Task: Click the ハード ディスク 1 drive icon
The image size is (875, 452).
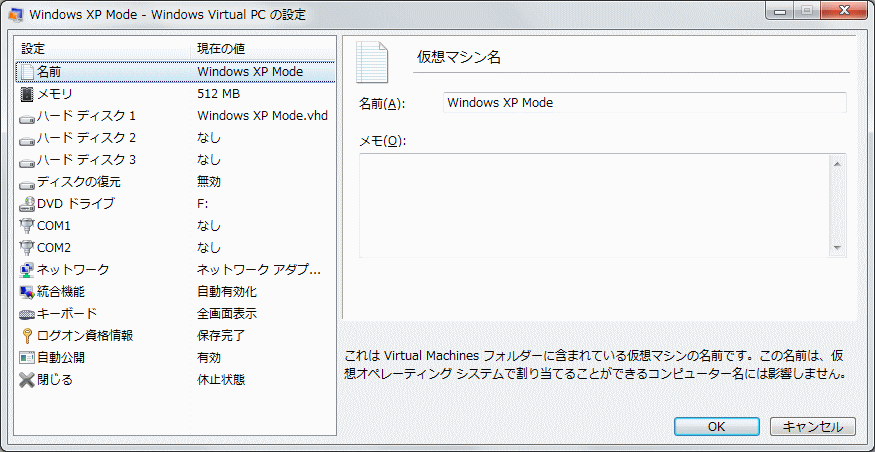Action: pos(27,118)
